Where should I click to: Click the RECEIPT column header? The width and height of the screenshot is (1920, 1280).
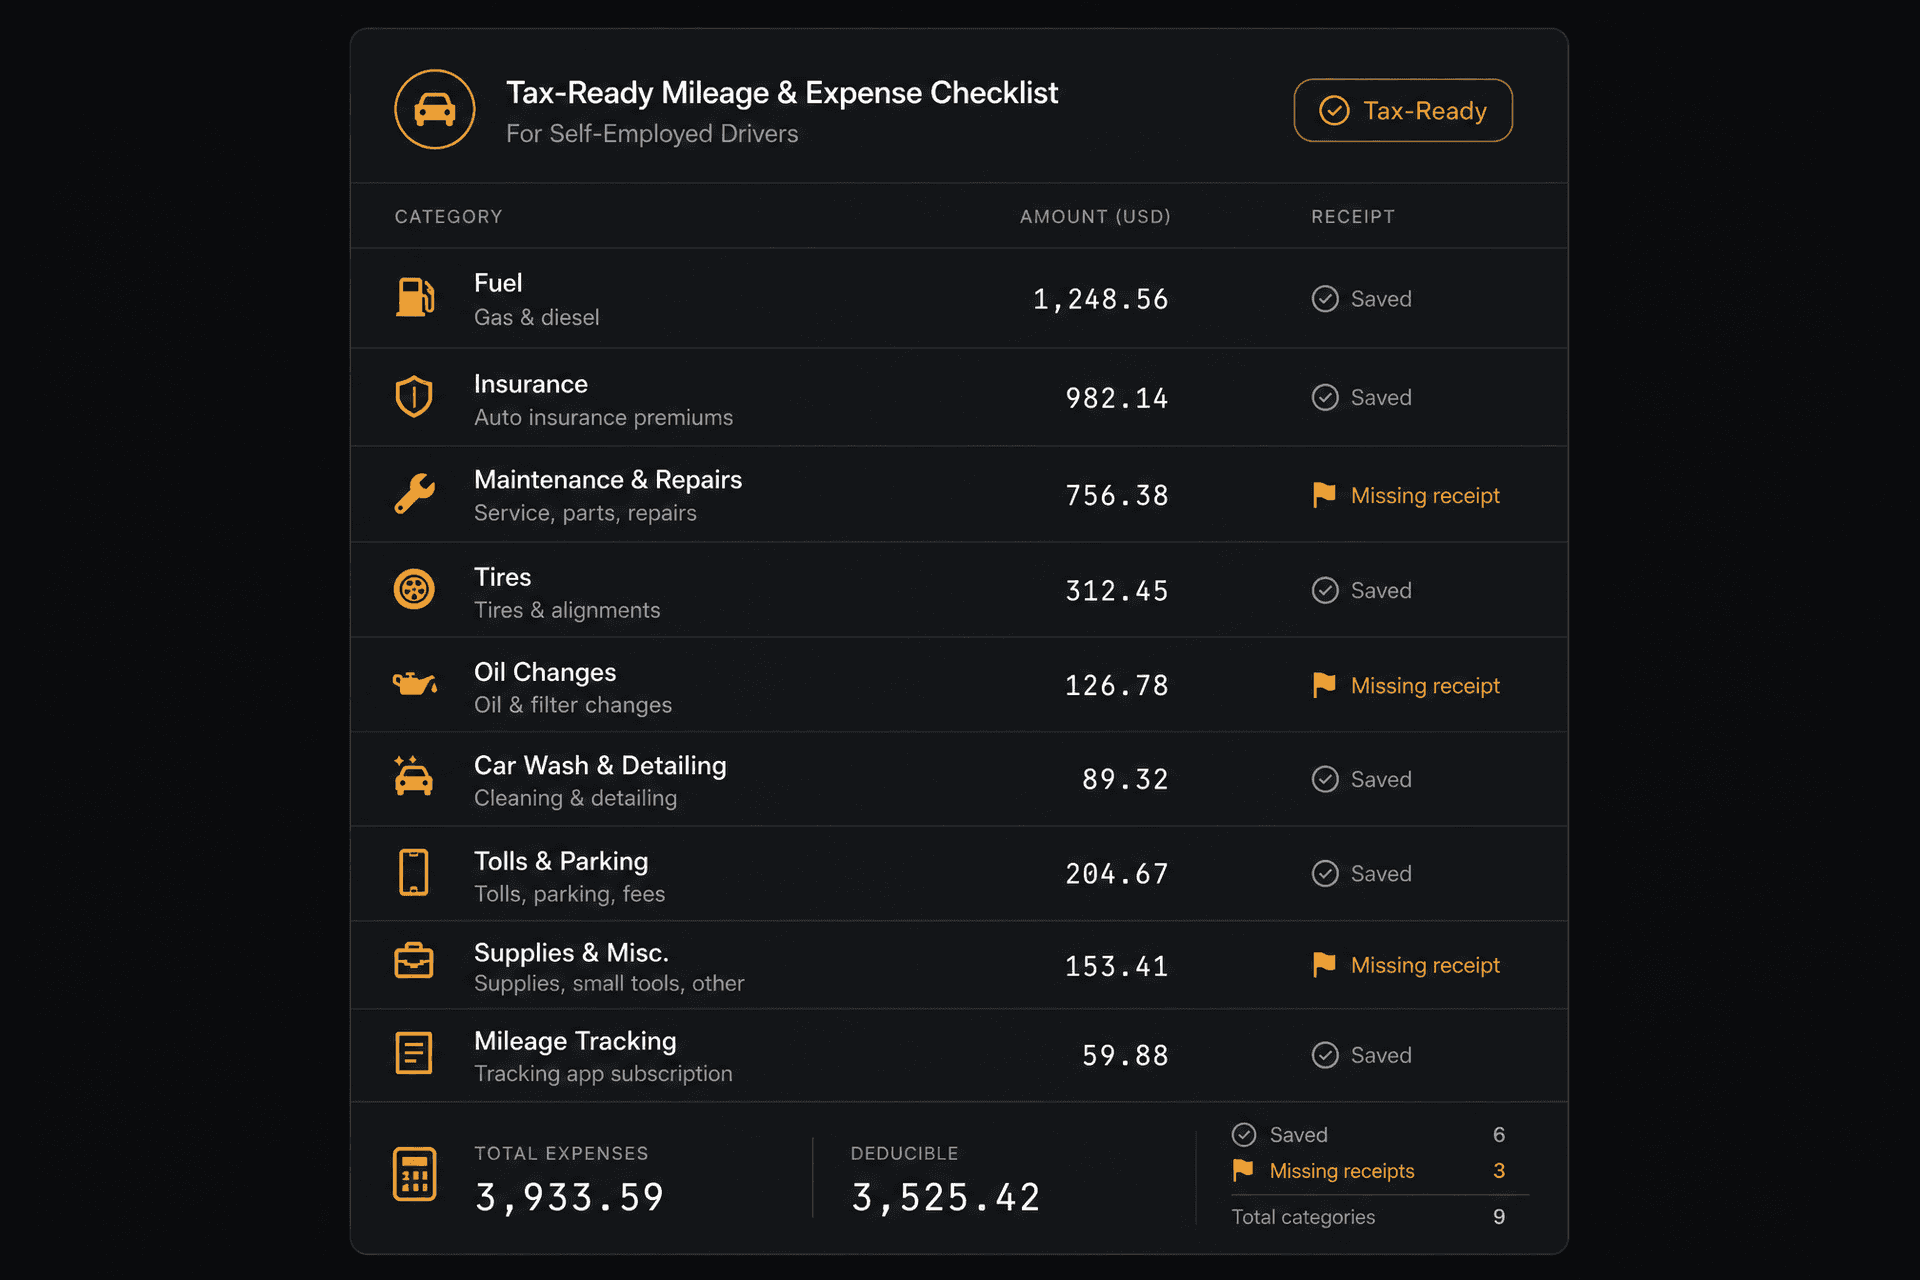(1353, 217)
